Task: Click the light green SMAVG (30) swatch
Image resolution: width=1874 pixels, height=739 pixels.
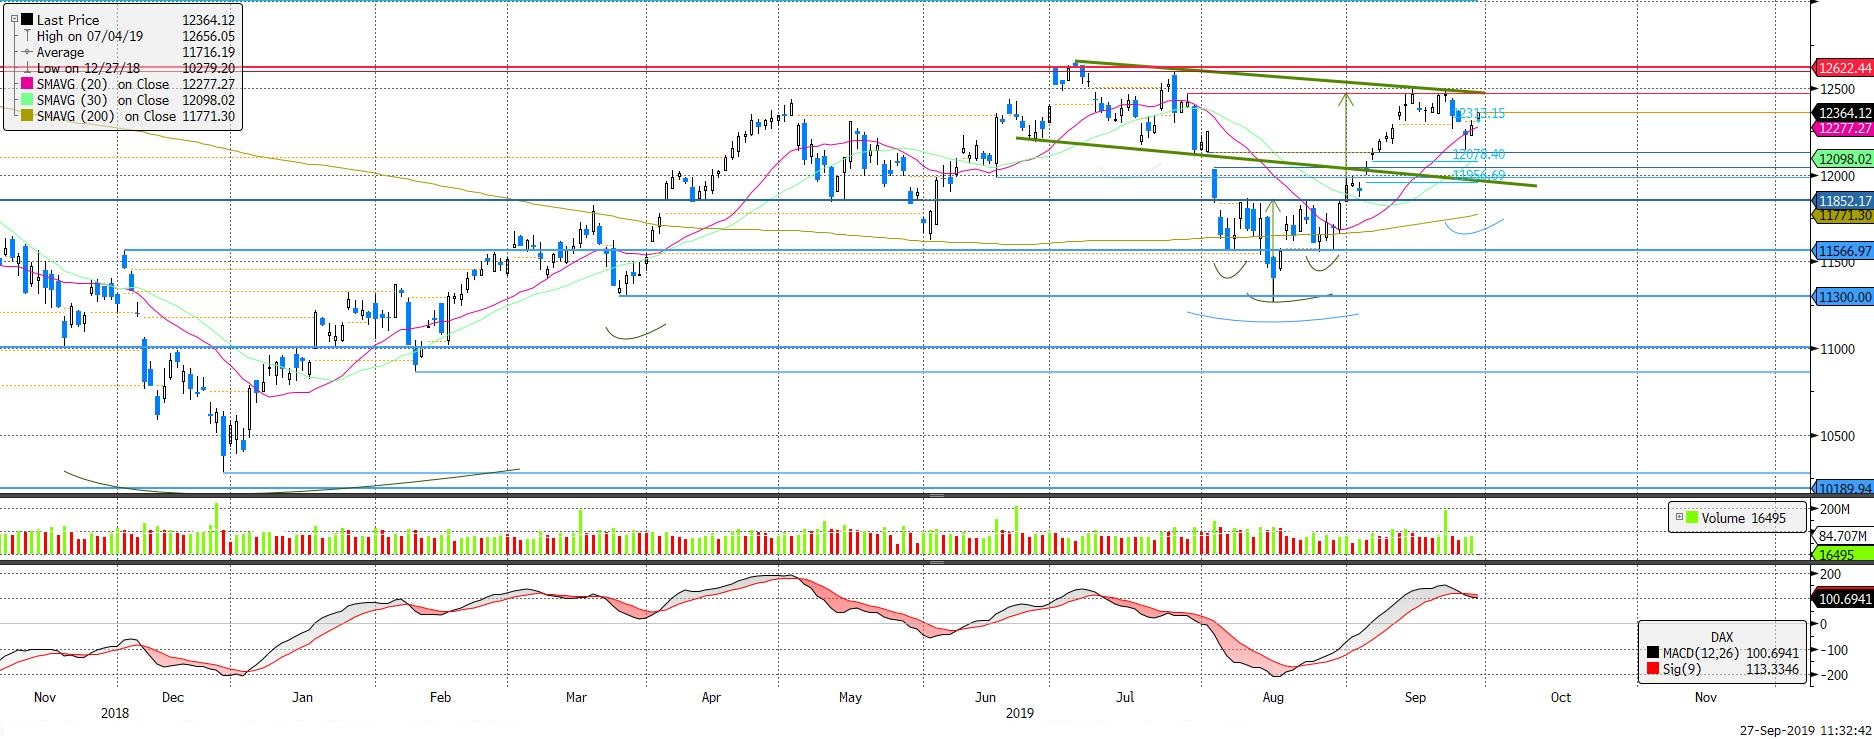Action: point(26,100)
